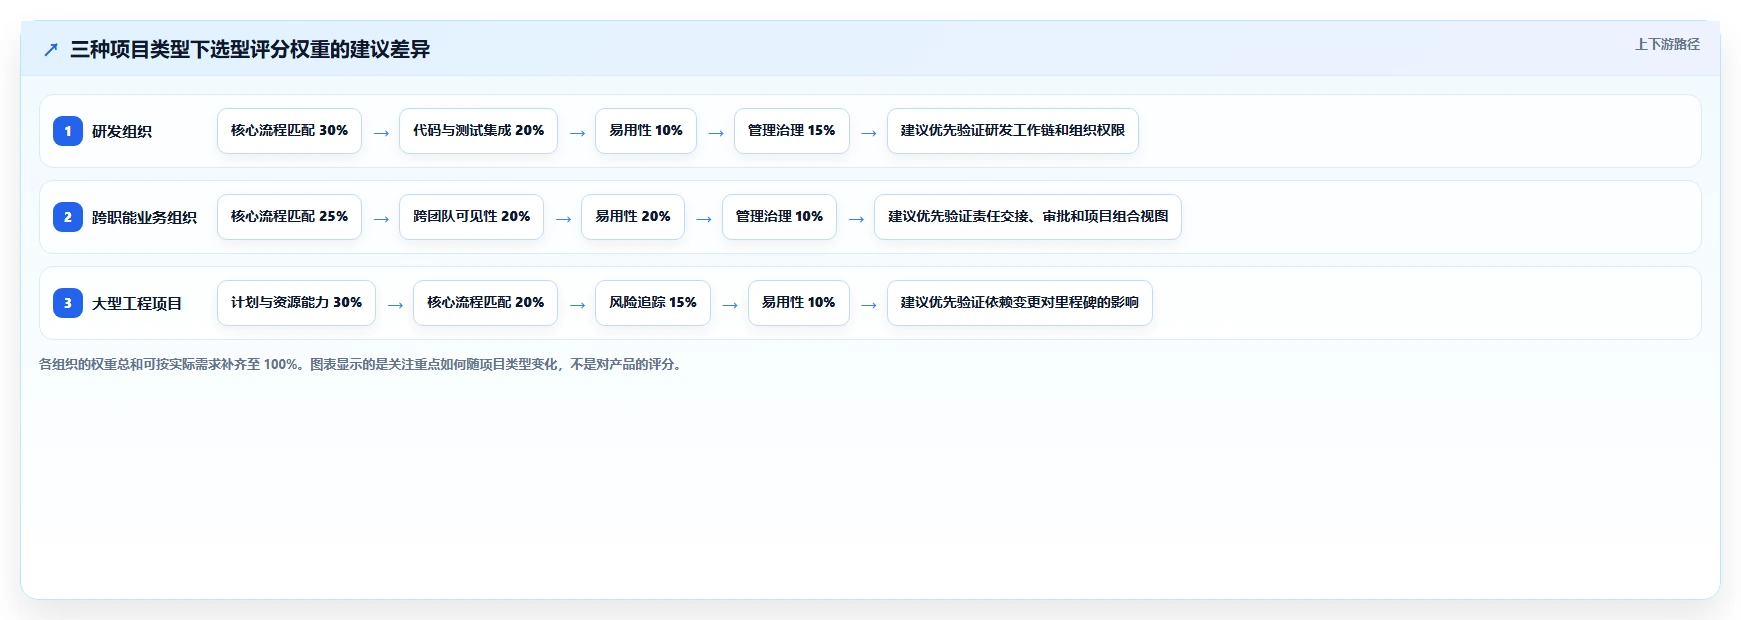Click the arrow after 计划与资源能力 30%

point(395,305)
